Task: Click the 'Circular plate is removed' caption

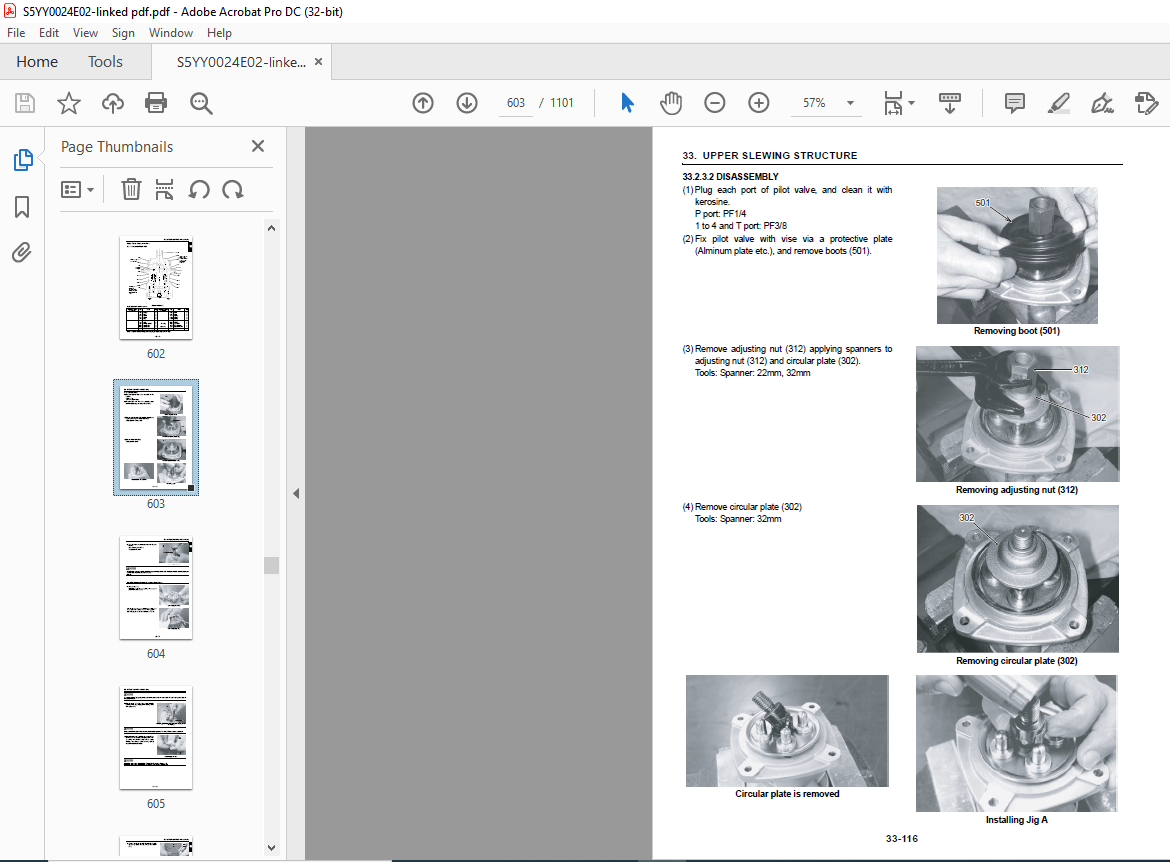Action: (x=787, y=793)
